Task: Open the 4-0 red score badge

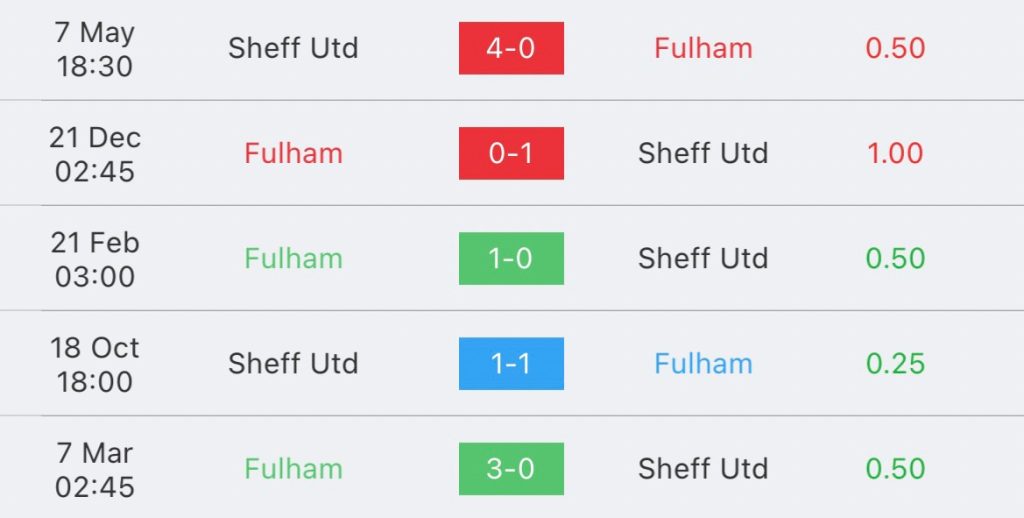Action: click(511, 48)
